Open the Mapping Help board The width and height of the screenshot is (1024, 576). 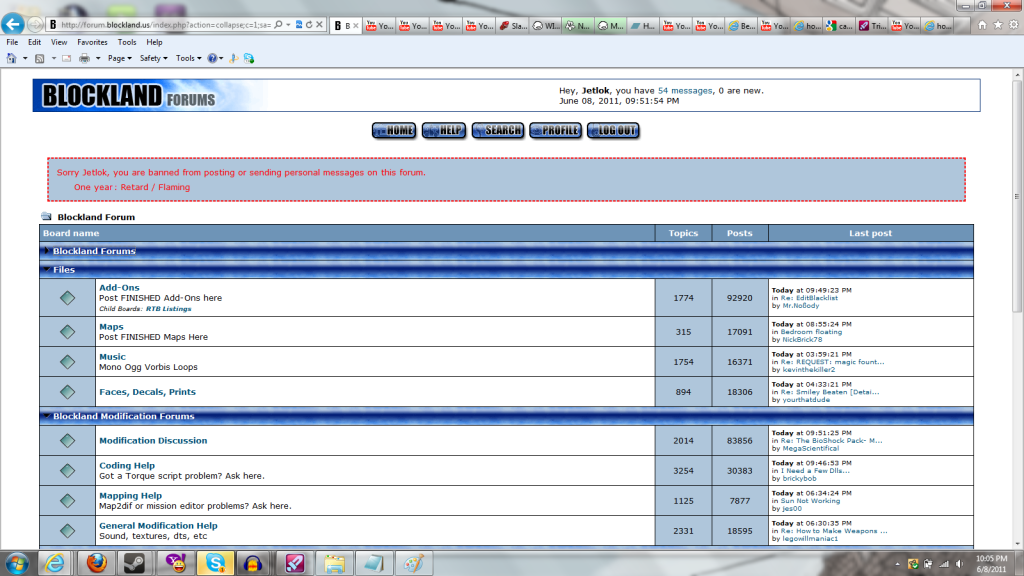point(130,496)
